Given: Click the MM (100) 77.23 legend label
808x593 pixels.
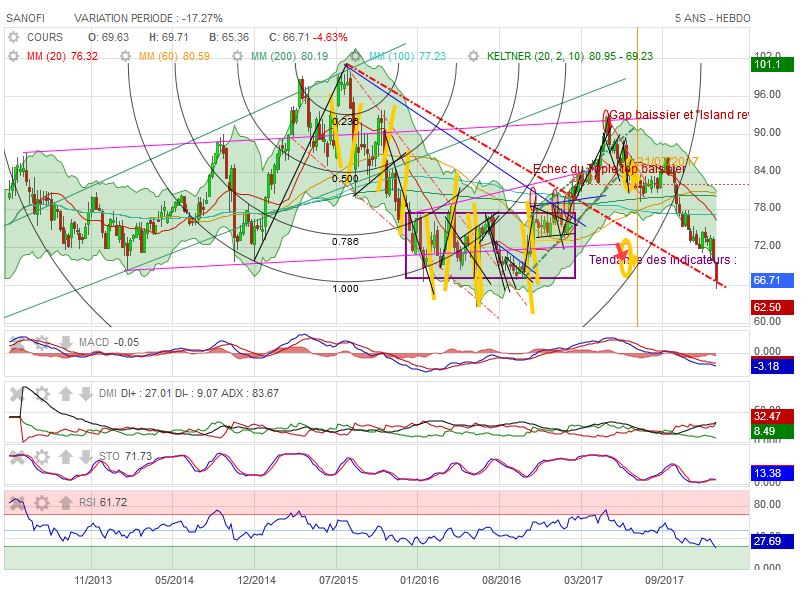Looking at the screenshot, I should coord(408,56).
